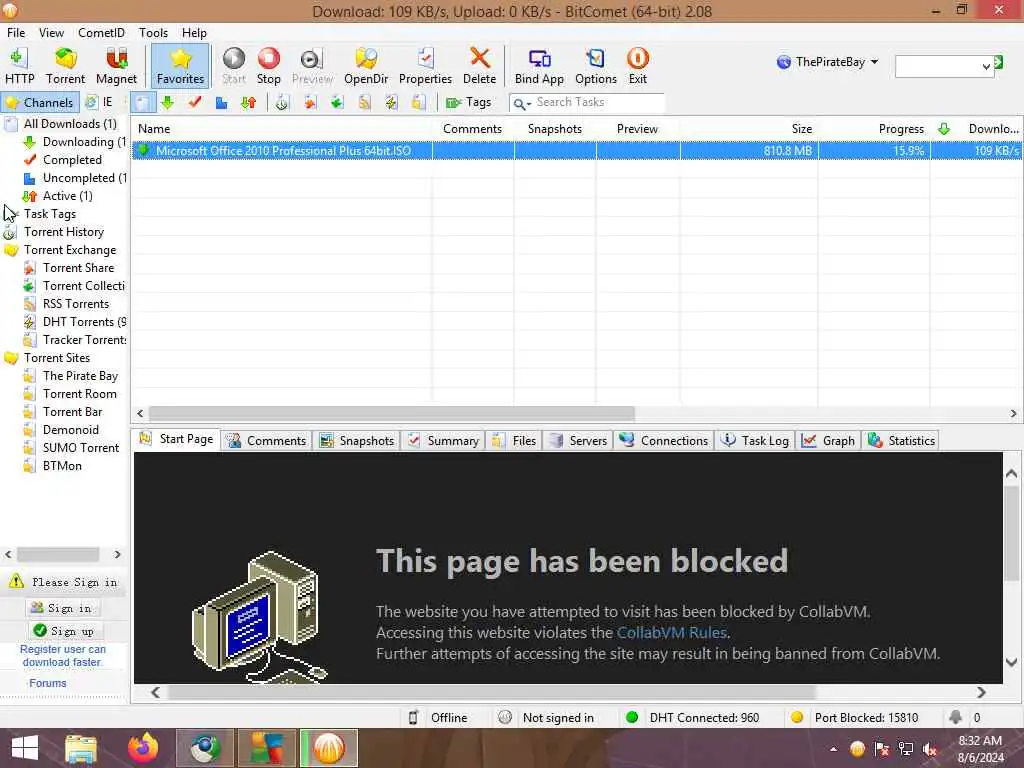The width and height of the screenshot is (1024, 768).
Task: Add a Magnet link via toolbar
Action: coord(116,66)
